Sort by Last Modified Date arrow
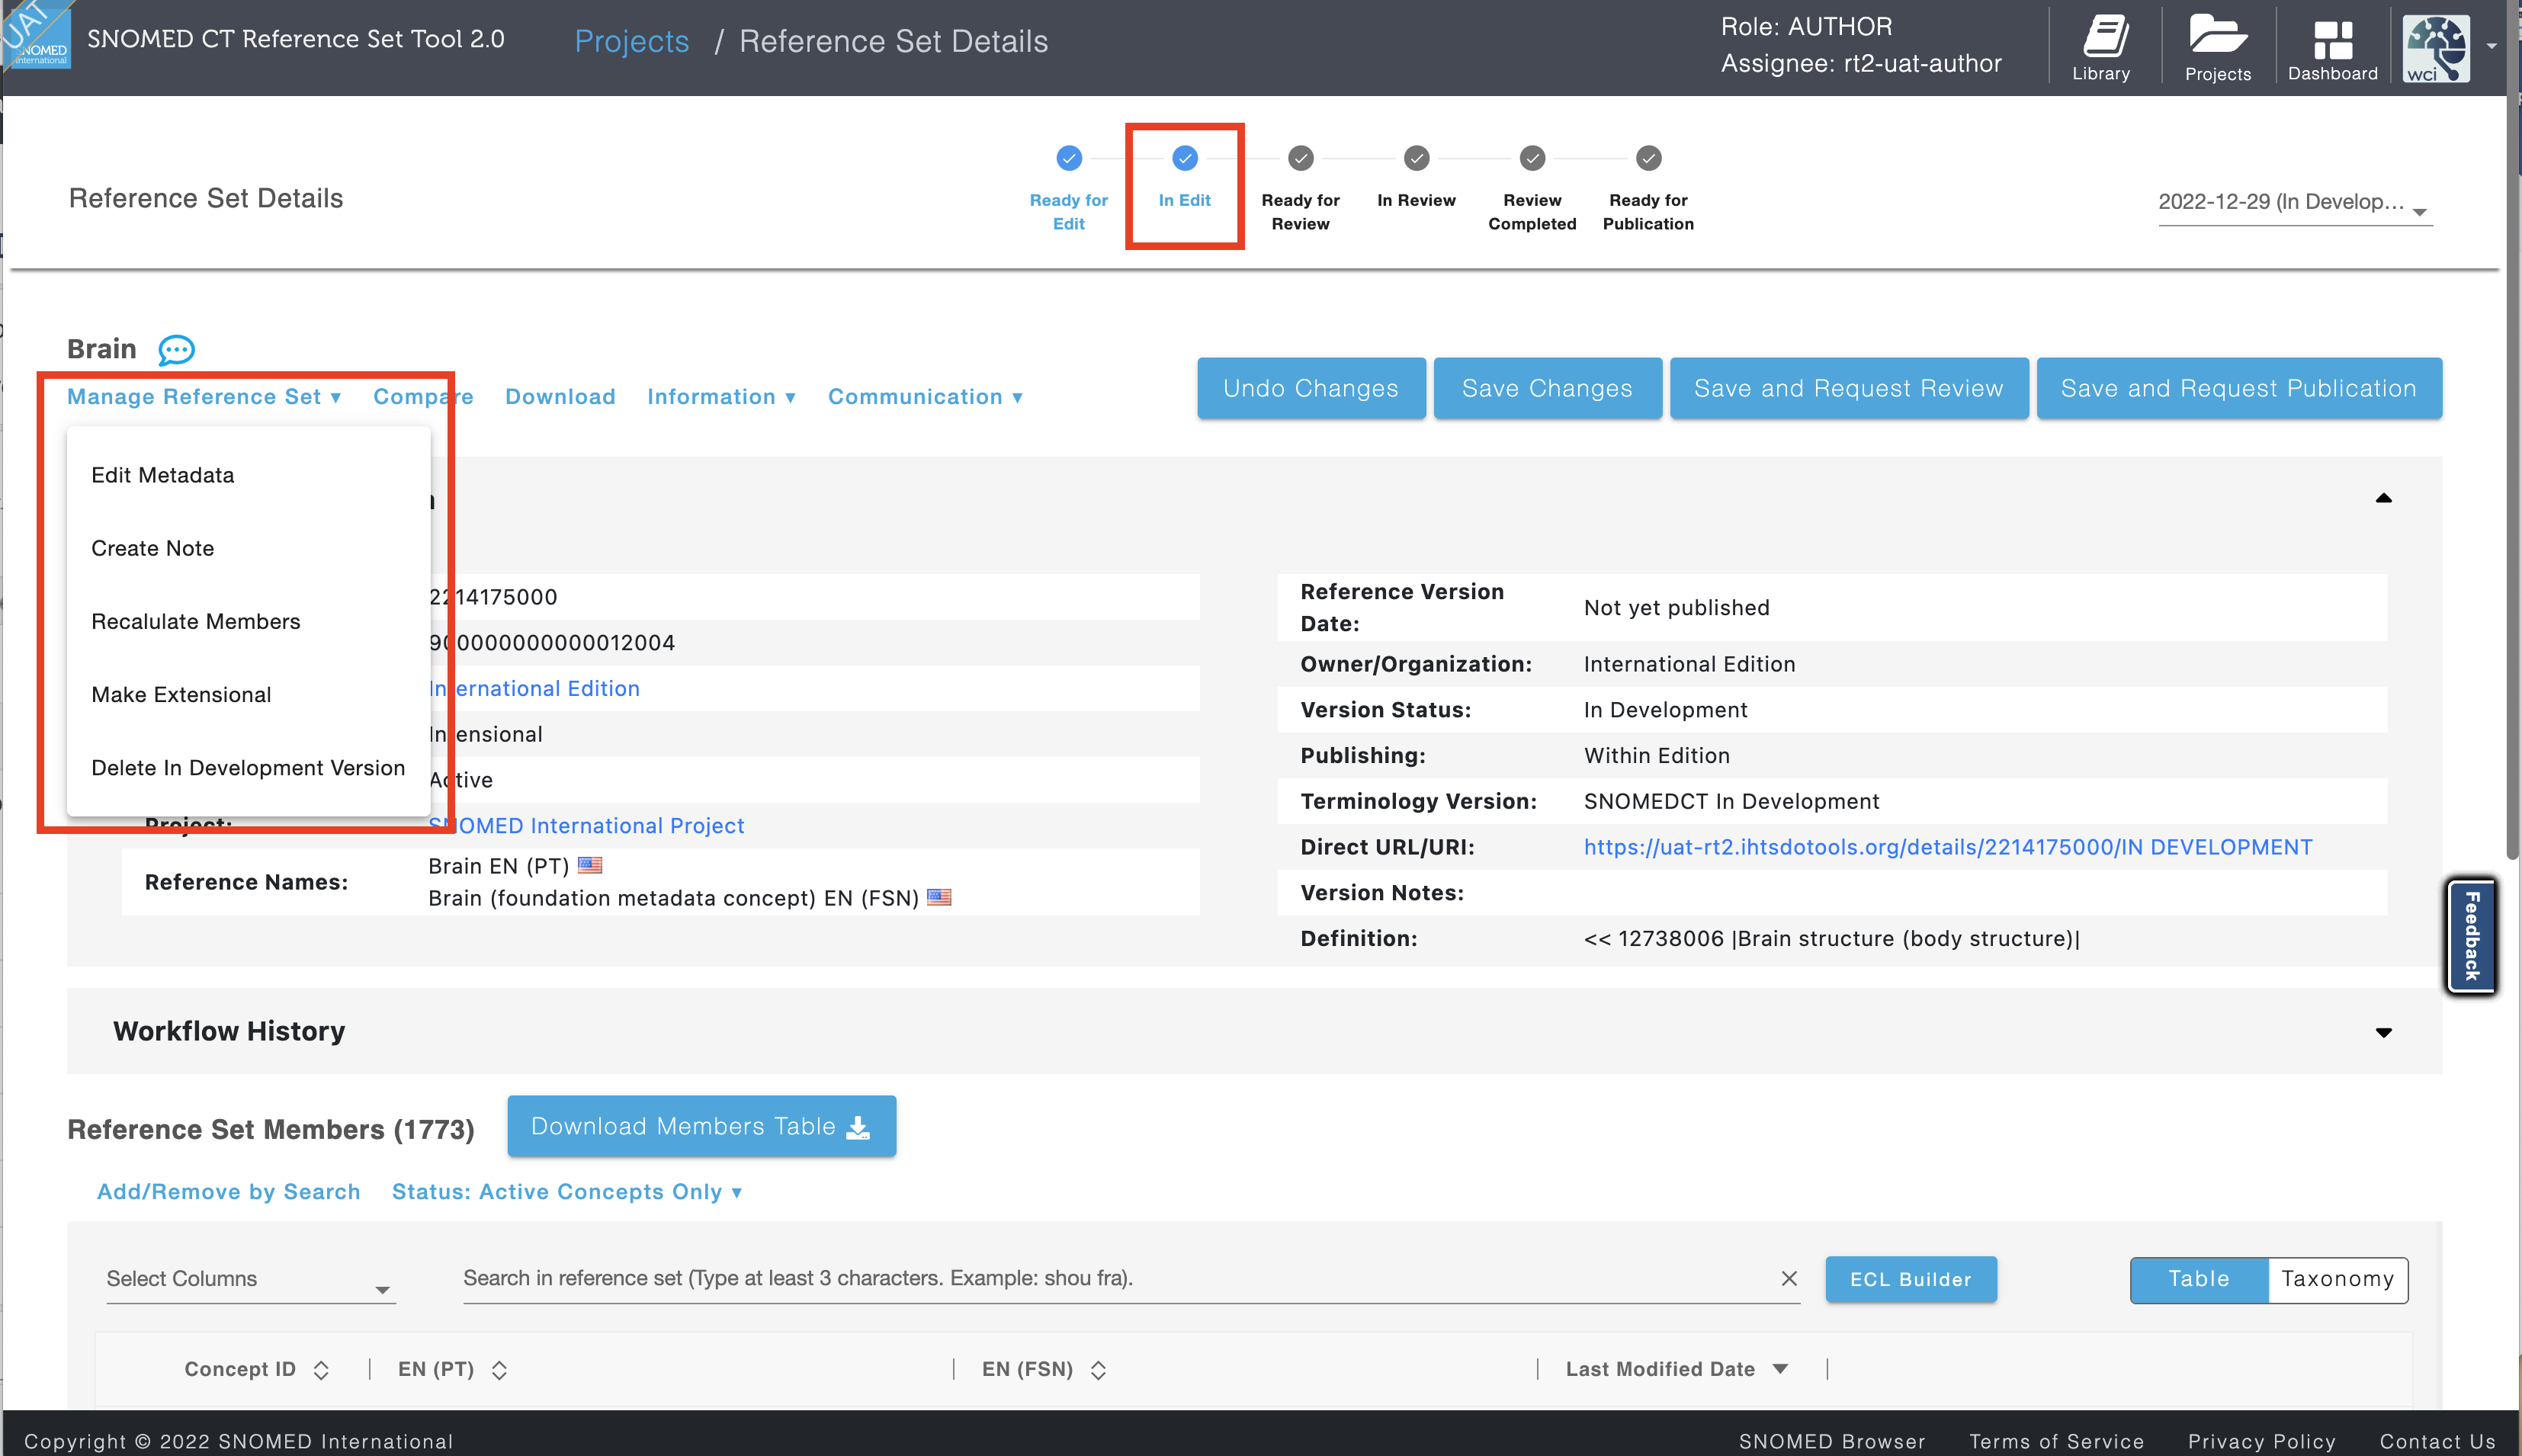Viewport: 2522px width, 1456px height. click(1780, 1369)
